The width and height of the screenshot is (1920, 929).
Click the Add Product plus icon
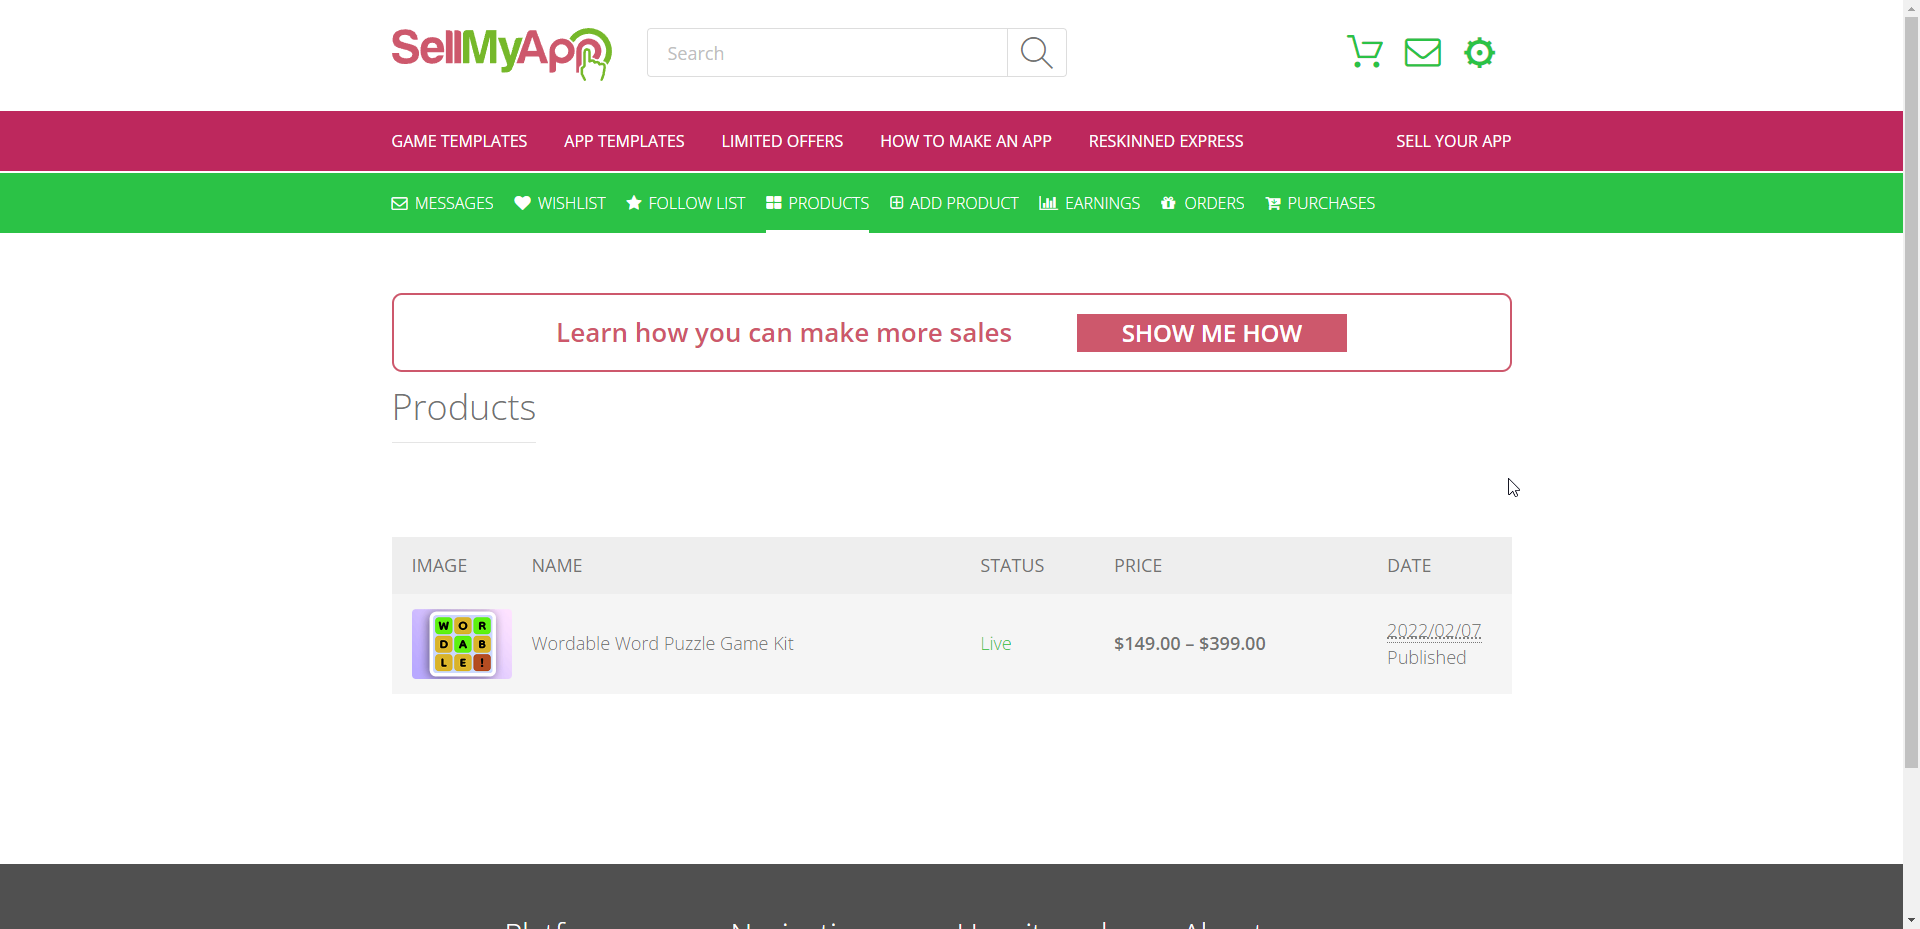pyautogui.click(x=897, y=203)
